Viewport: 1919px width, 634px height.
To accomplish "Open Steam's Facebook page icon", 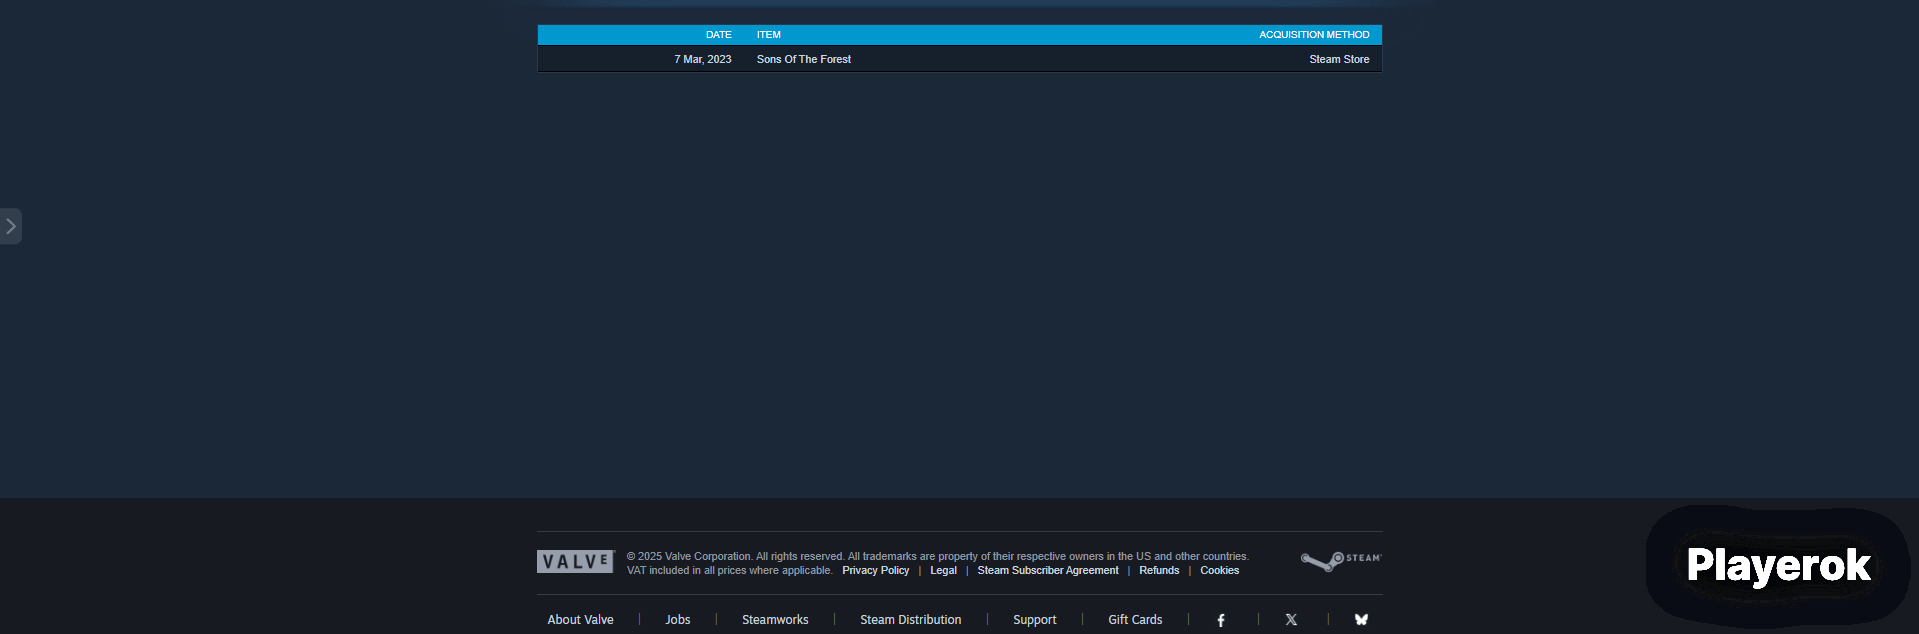I will point(1221,620).
